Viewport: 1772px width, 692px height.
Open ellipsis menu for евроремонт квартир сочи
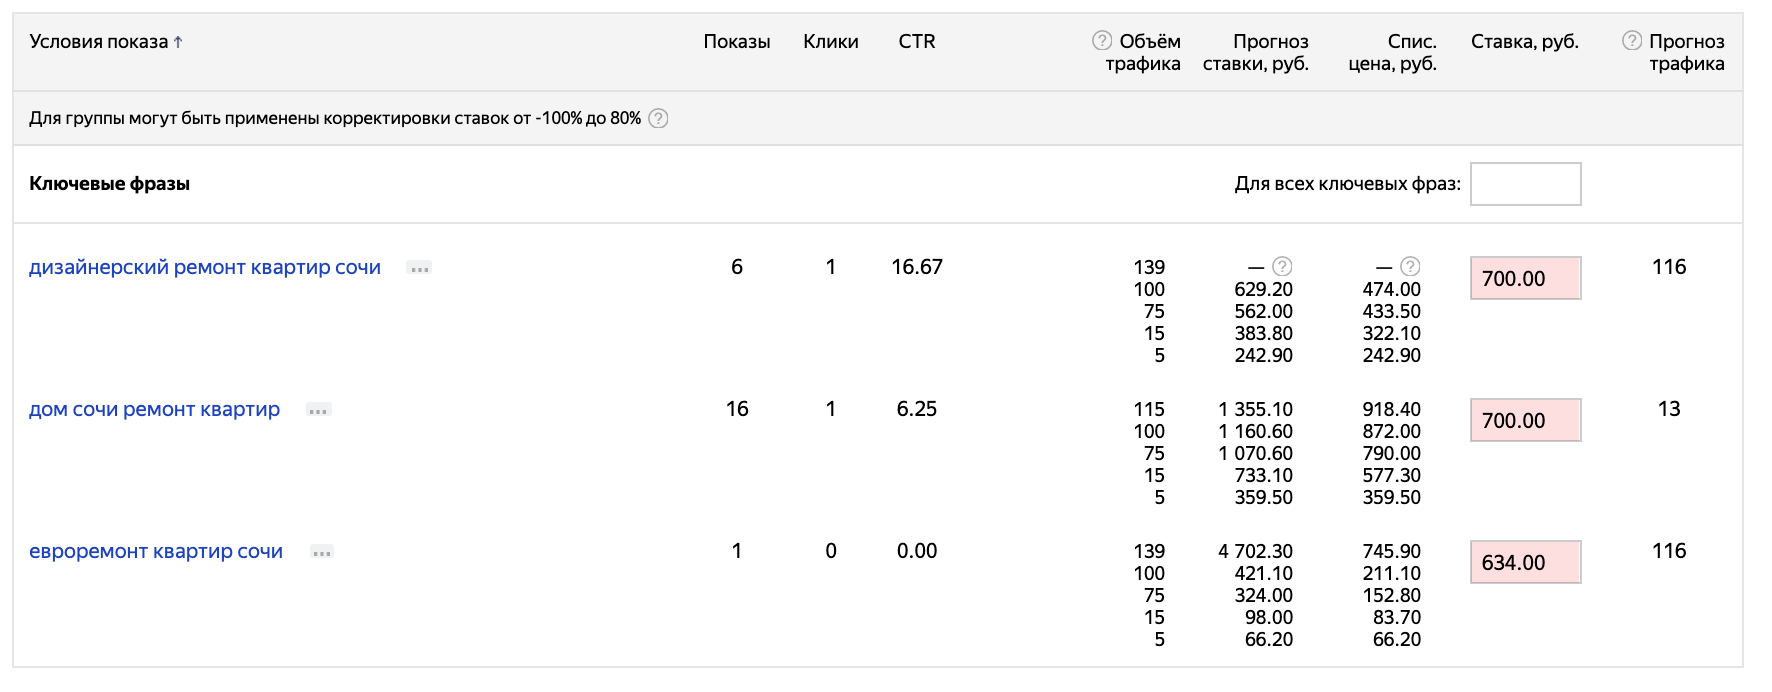[x=321, y=552]
